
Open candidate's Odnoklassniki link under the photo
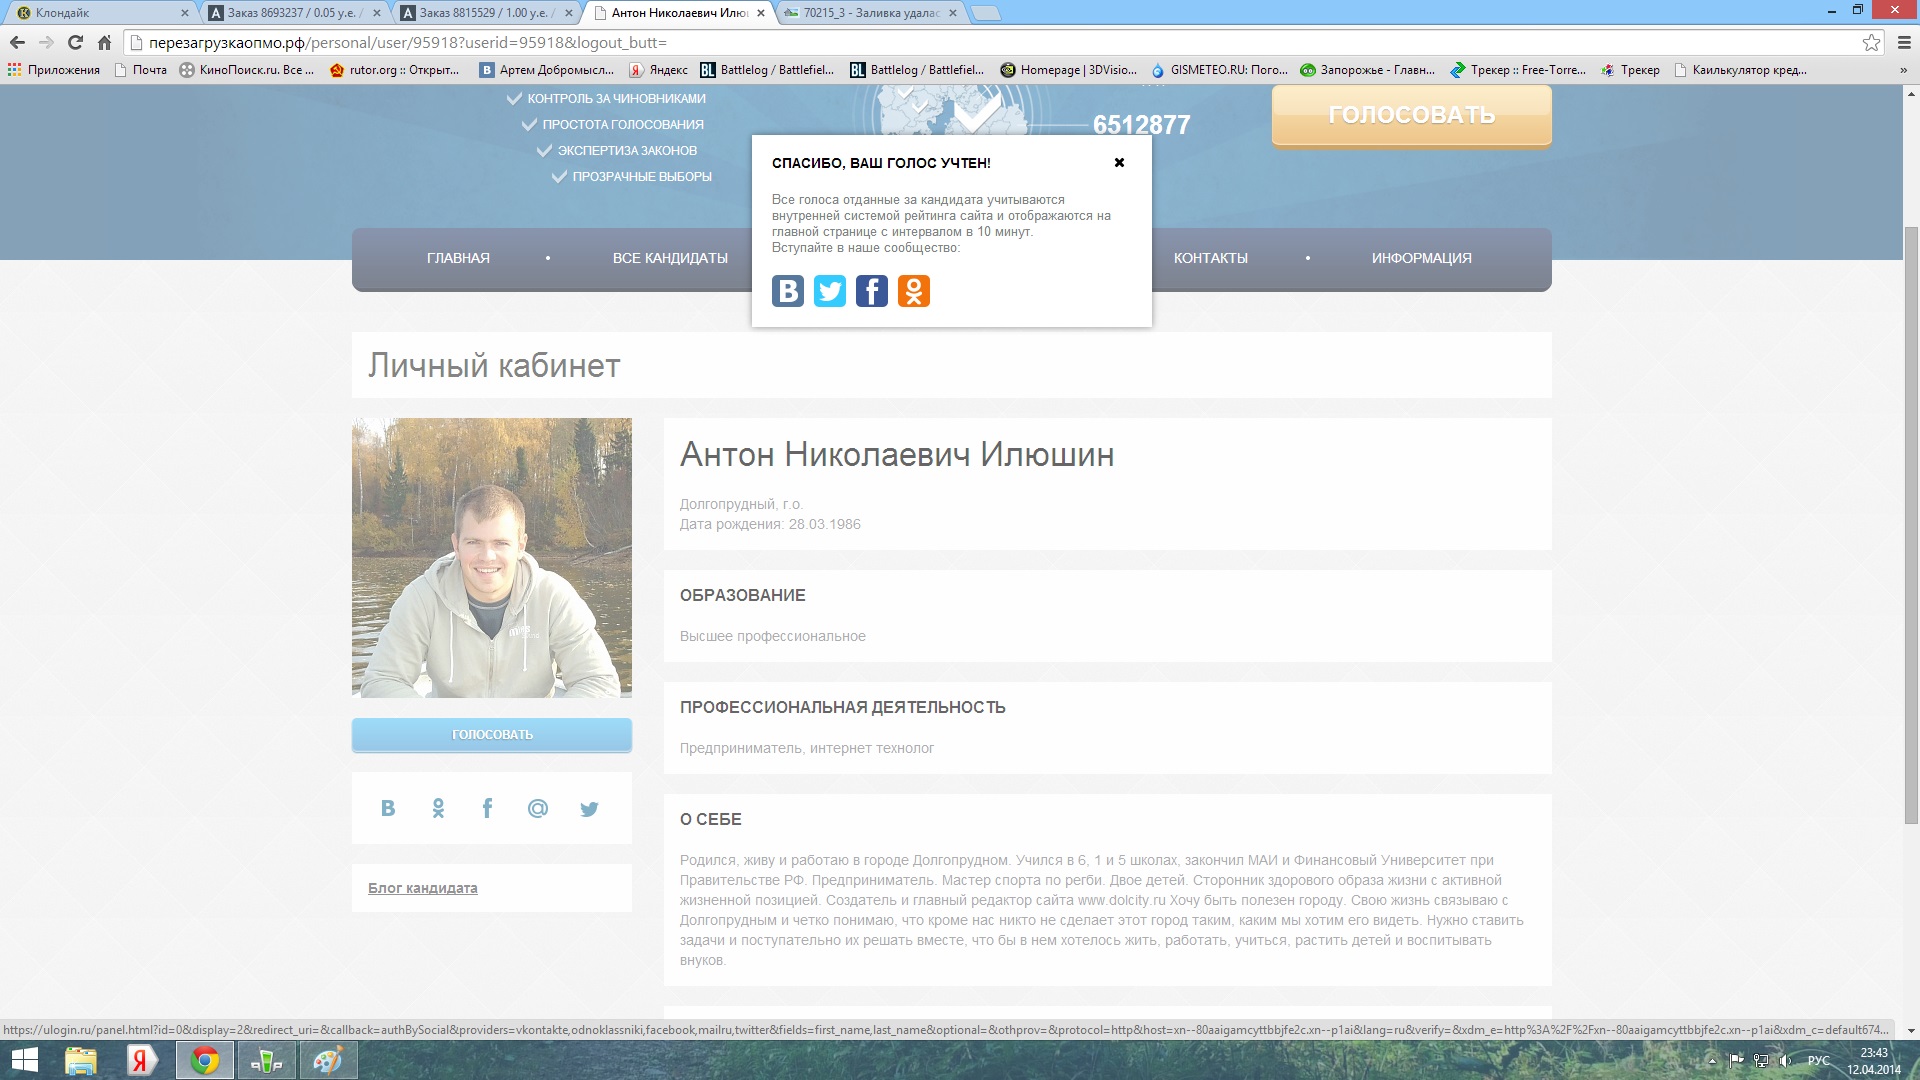point(438,808)
